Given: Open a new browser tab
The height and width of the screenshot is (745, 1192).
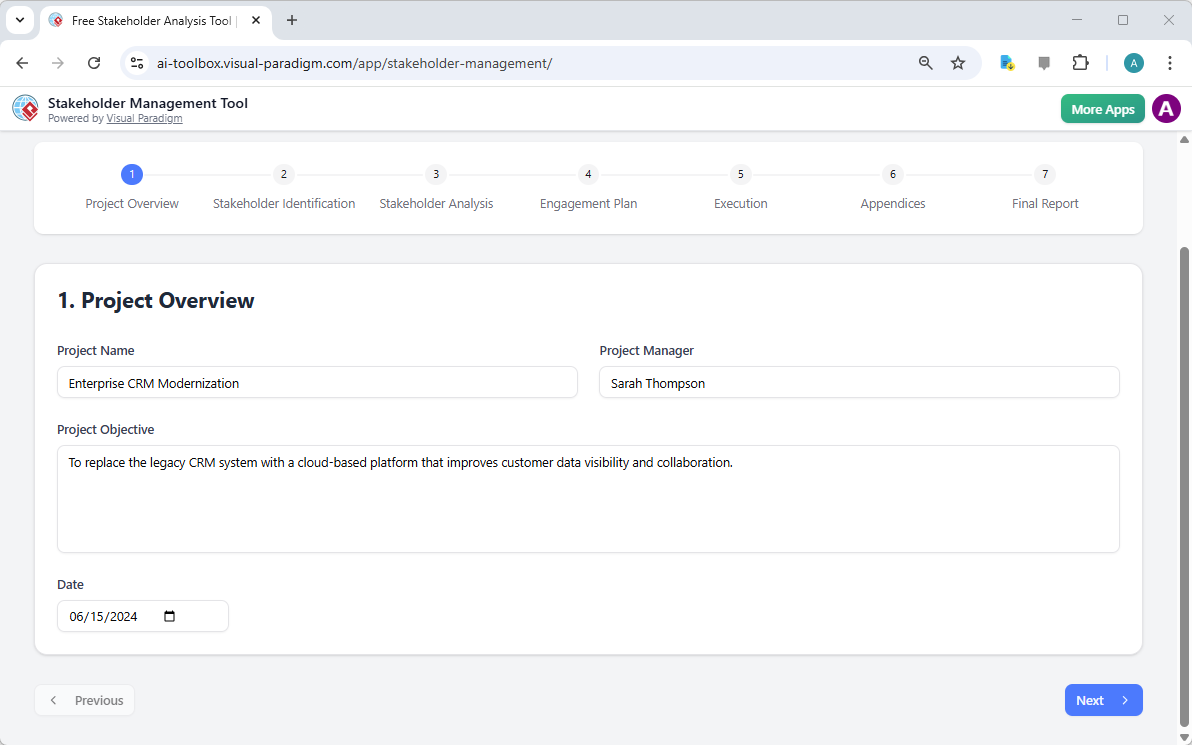Looking at the screenshot, I should click(291, 20).
